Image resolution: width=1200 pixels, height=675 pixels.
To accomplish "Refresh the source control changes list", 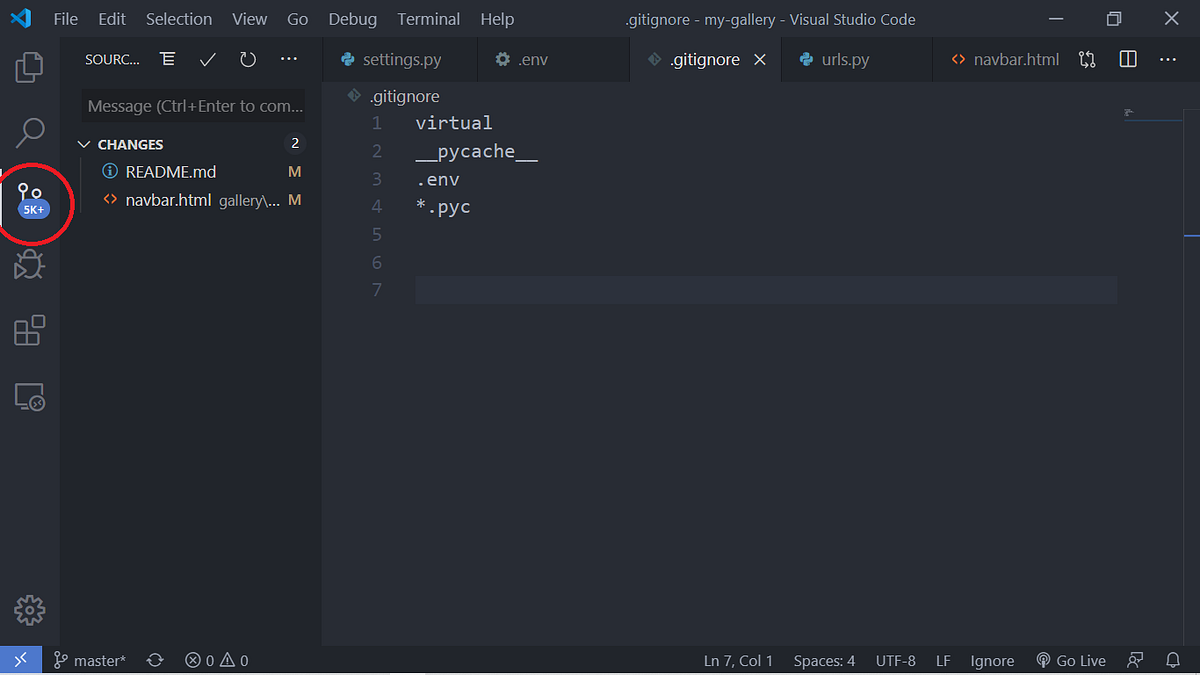I will point(247,59).
